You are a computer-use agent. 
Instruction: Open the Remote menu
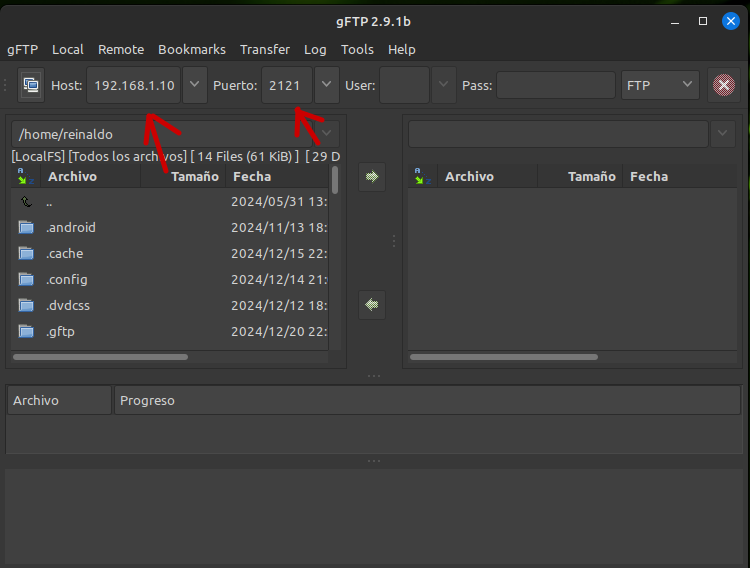[121, 50]
